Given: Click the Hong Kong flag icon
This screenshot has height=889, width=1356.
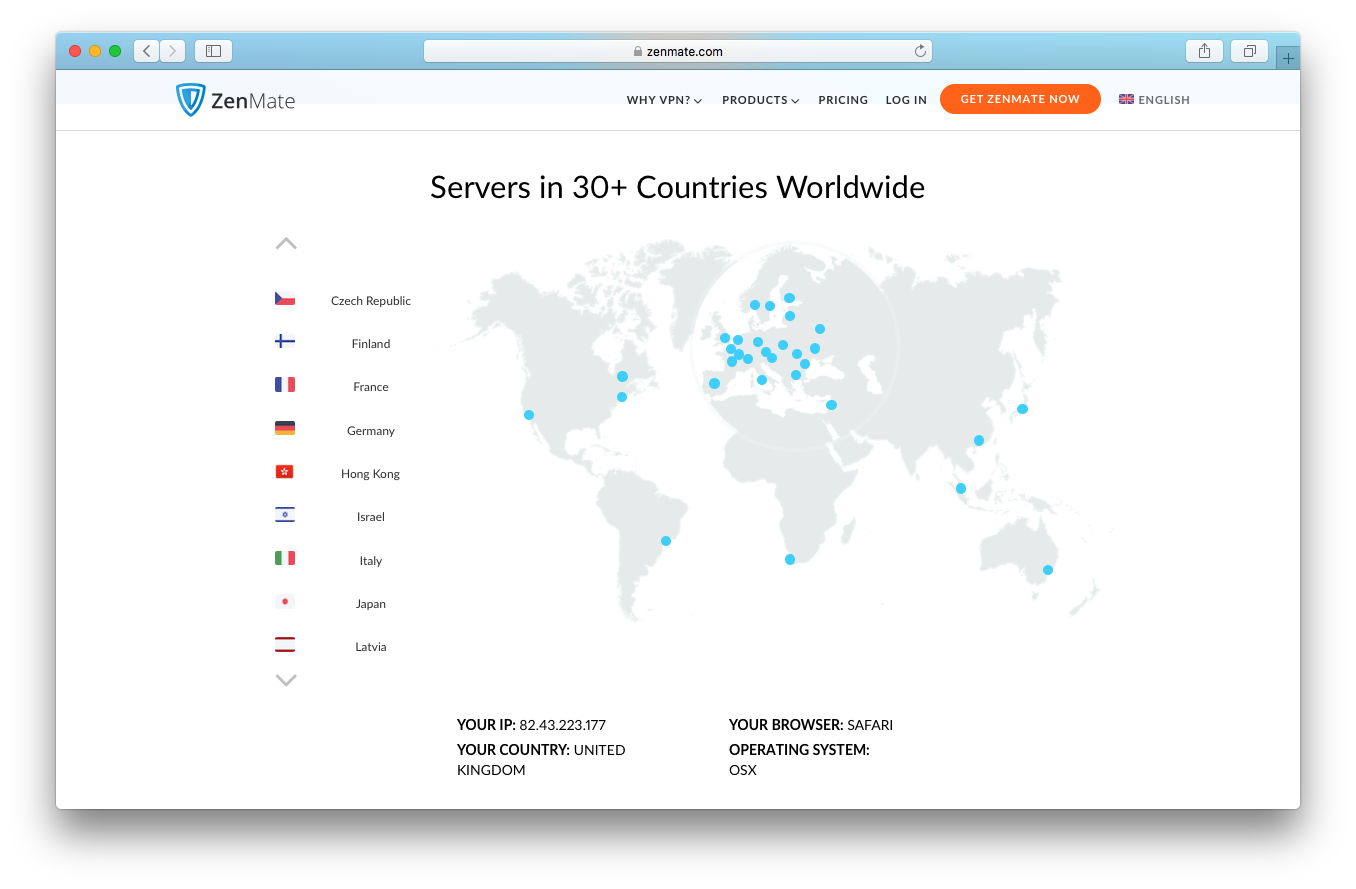Looking at the screenshot, I should click(285, 472).
